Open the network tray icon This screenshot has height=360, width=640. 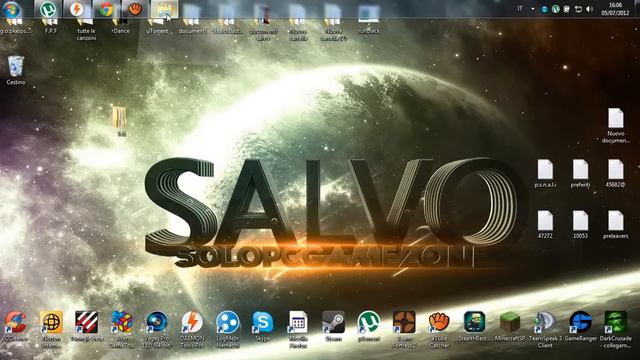(578, 9)
